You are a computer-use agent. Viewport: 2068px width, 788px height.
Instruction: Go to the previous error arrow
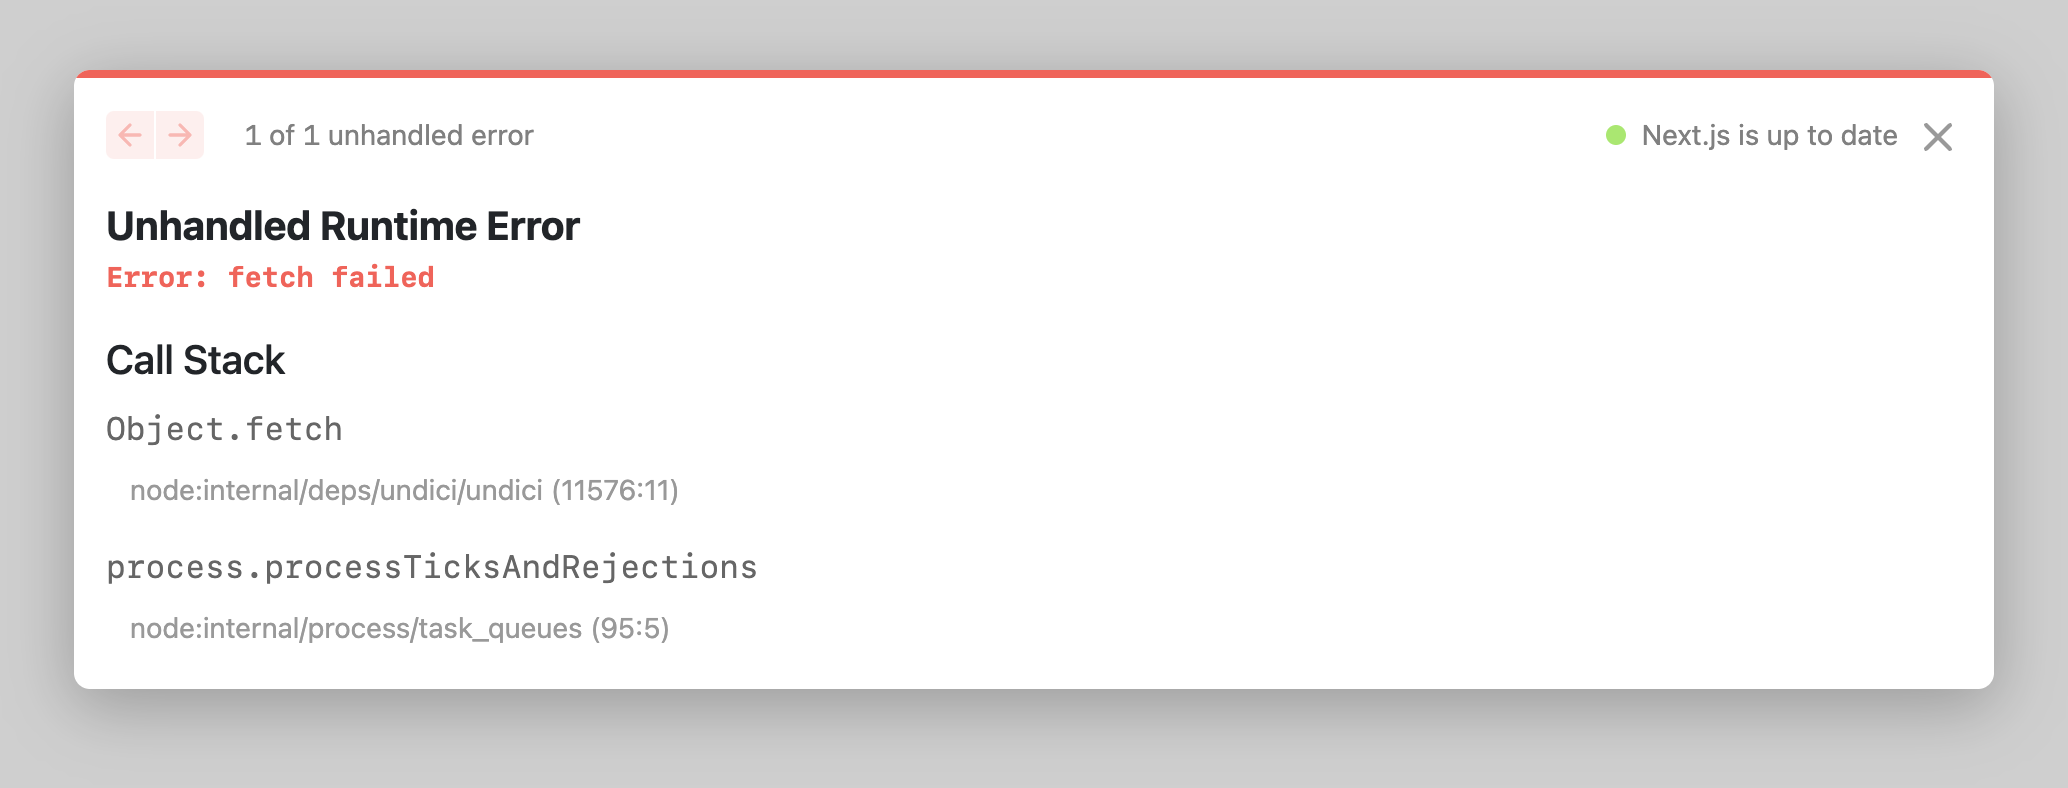pyautogui.click(x=130, y=135)
